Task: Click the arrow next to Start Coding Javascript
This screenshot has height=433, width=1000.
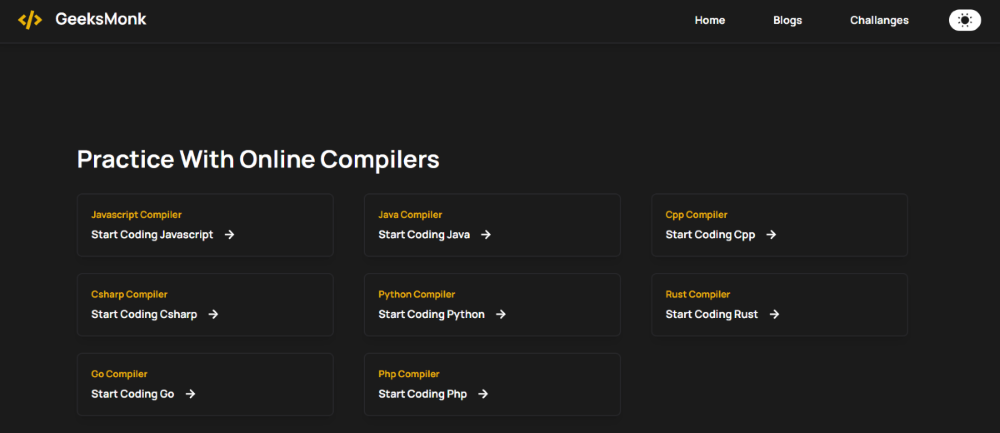Action: point(230,235)
